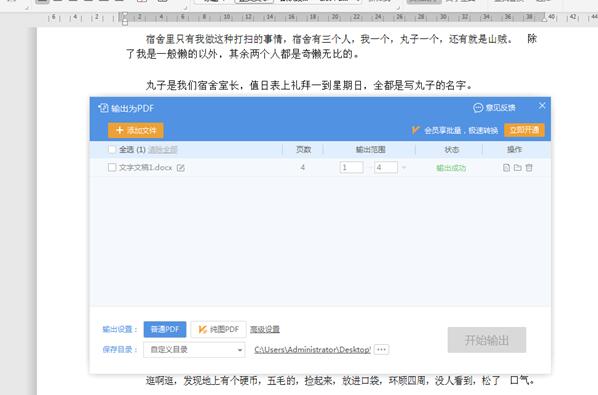Click the 意见反馈 feedback icon
This screenshot has height=395, width=598.
pyautogui.click(x=478, y=108)
